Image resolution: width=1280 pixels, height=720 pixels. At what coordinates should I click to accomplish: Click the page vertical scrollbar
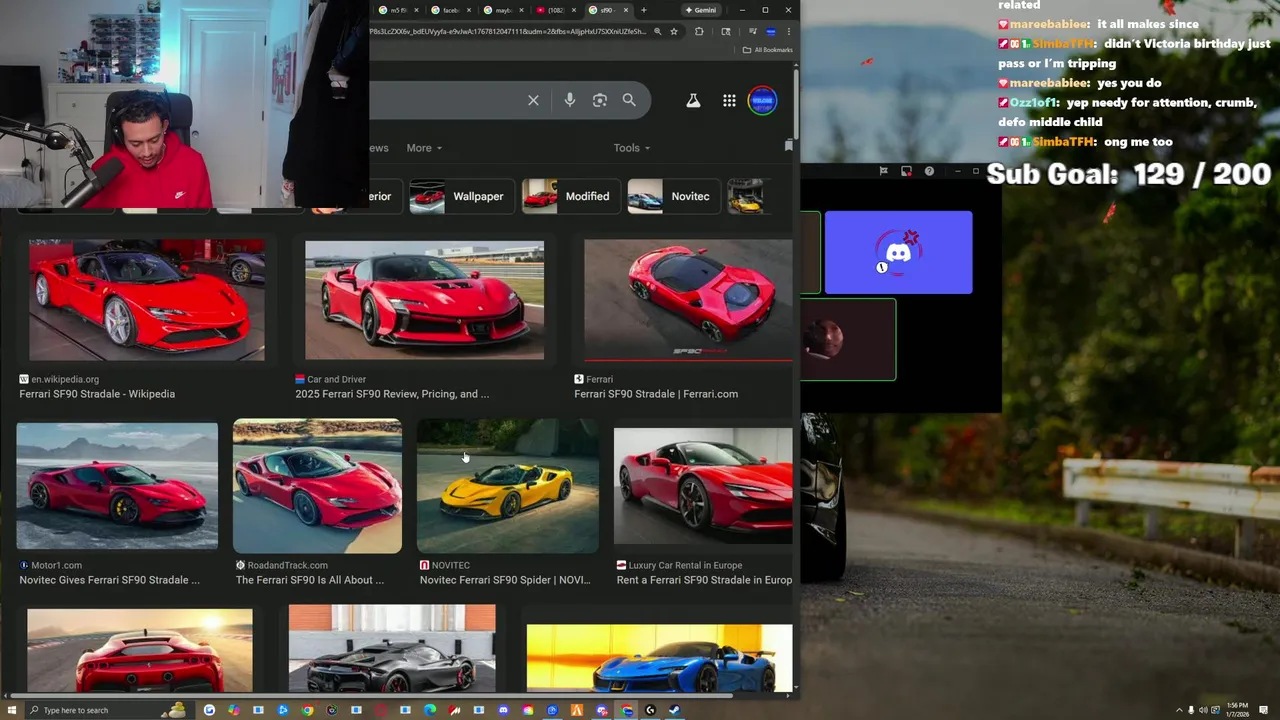(x=796, y=105)
